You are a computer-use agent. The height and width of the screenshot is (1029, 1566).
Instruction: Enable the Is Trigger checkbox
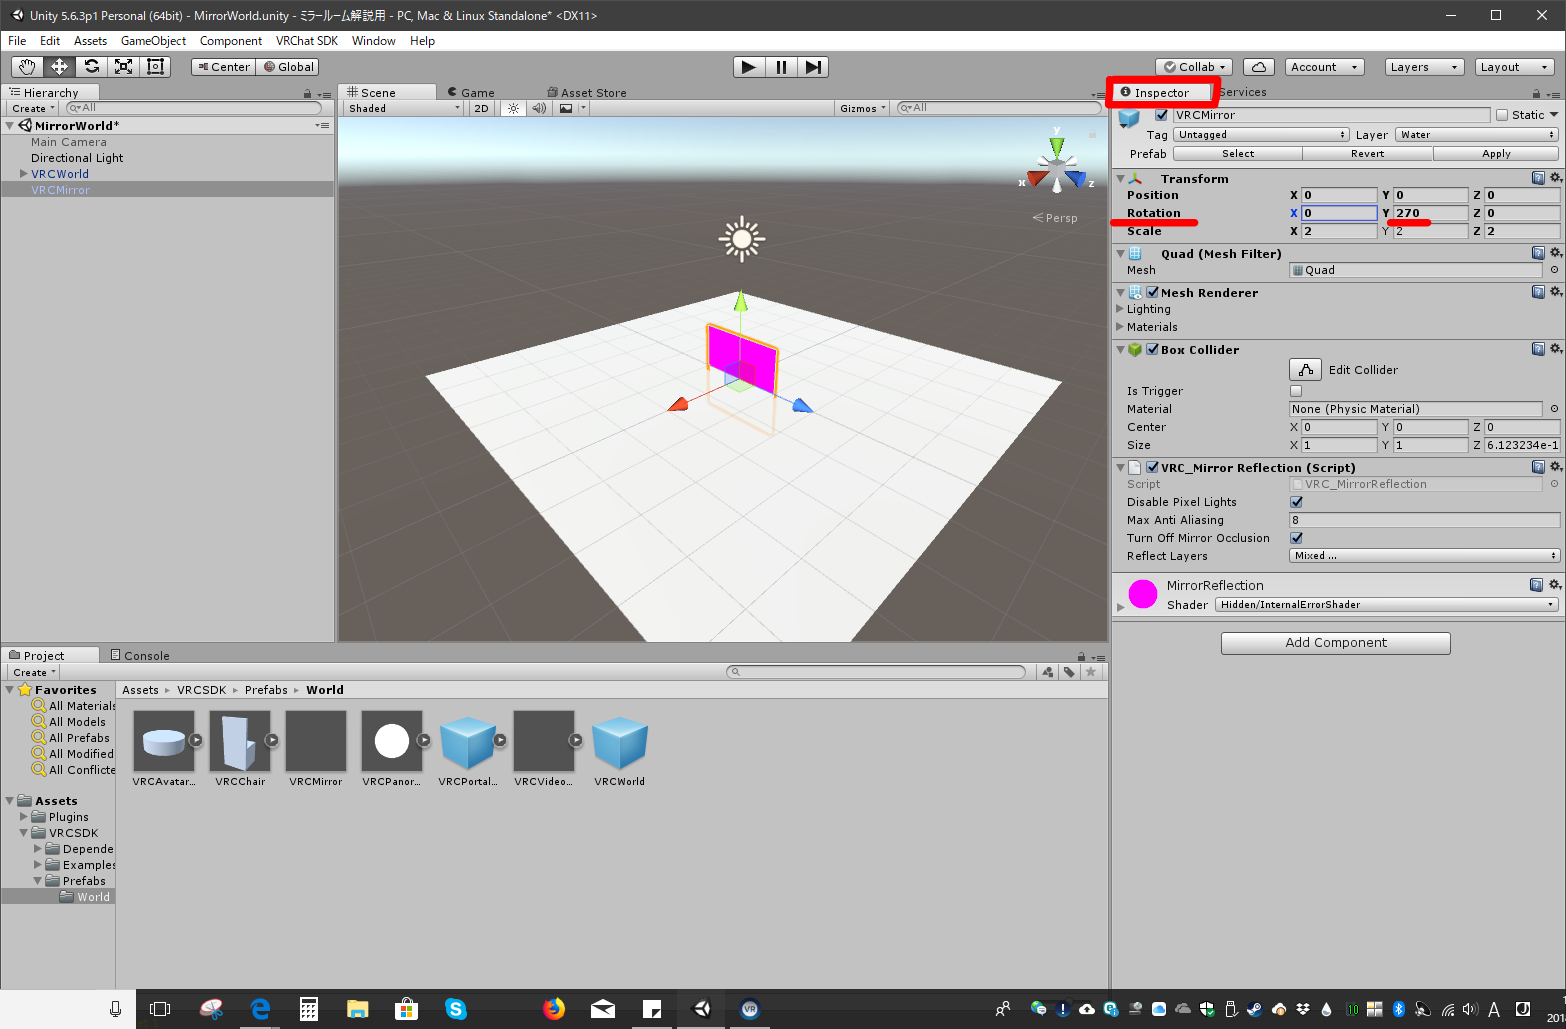click(x=1296, y=391)
